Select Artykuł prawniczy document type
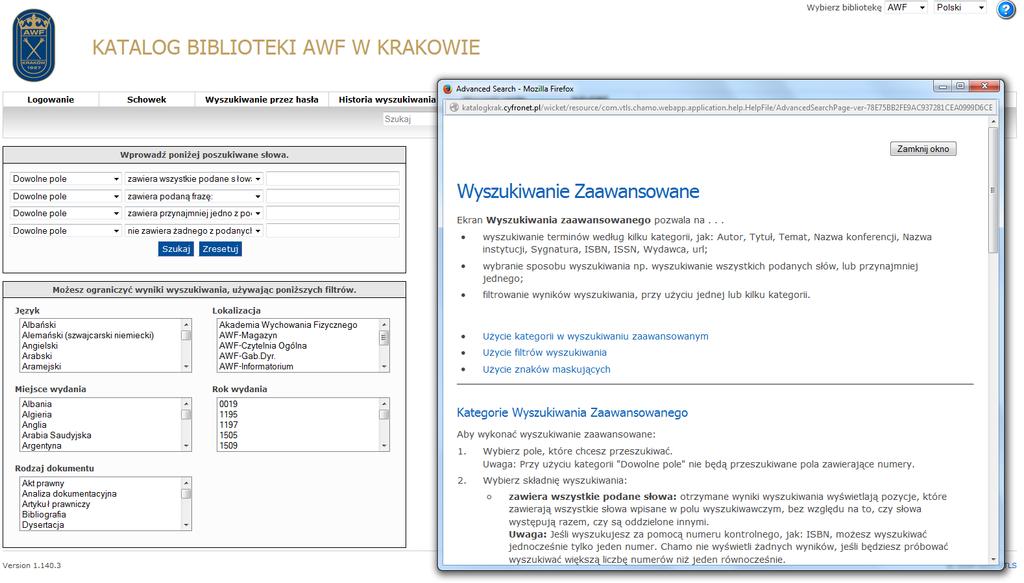 [56, 505]
